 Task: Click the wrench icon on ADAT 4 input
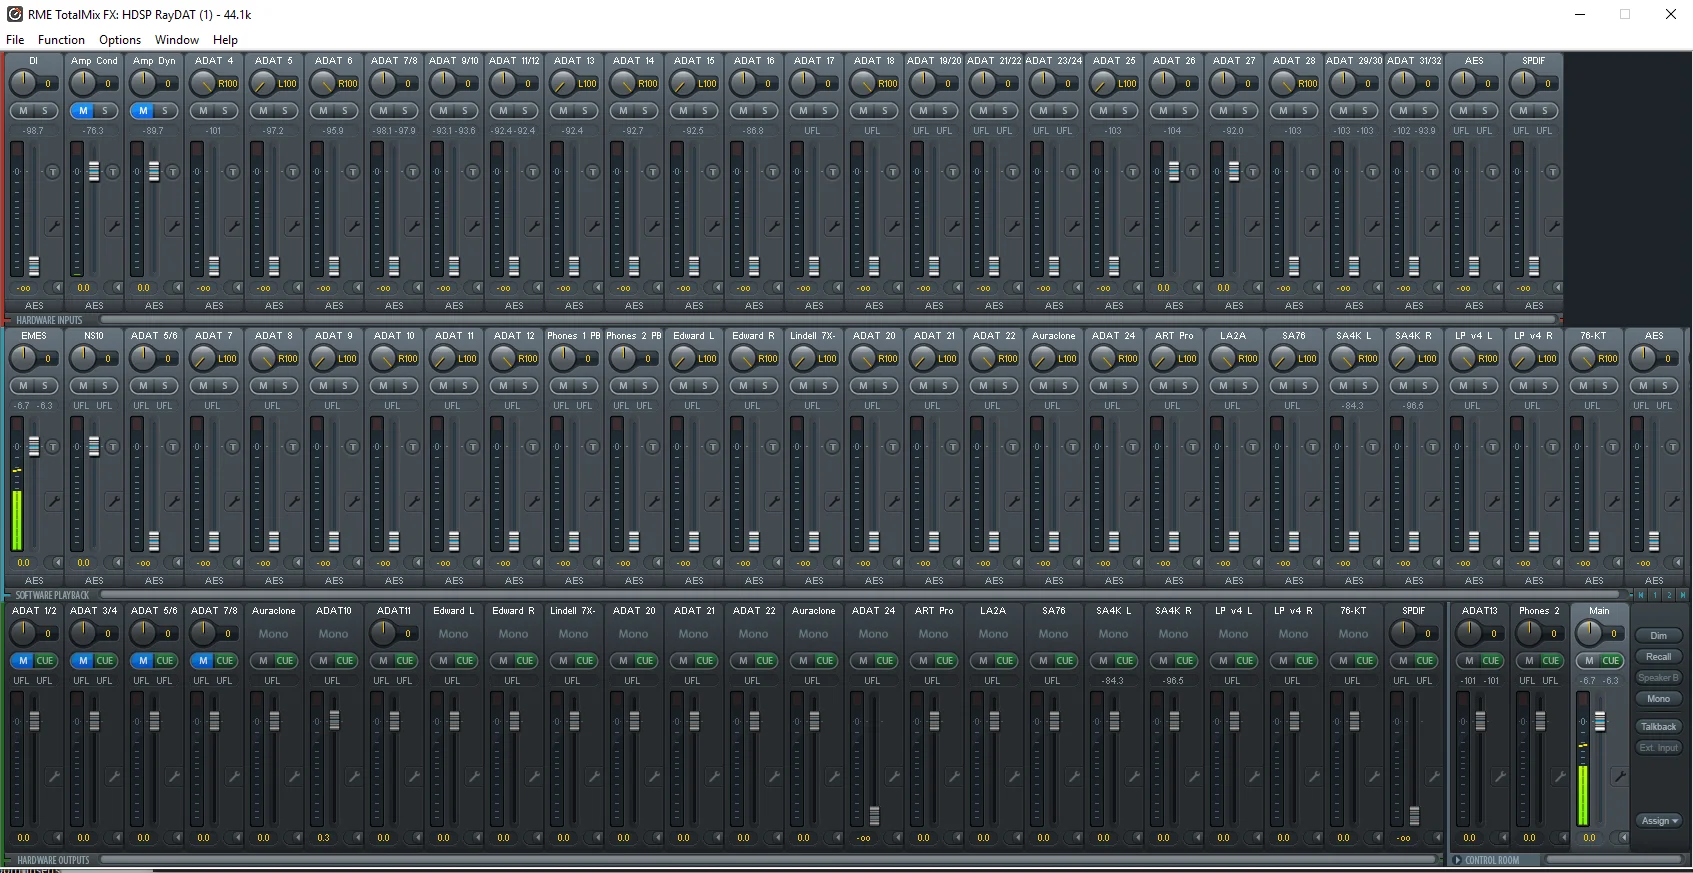(x=233, y=227)
